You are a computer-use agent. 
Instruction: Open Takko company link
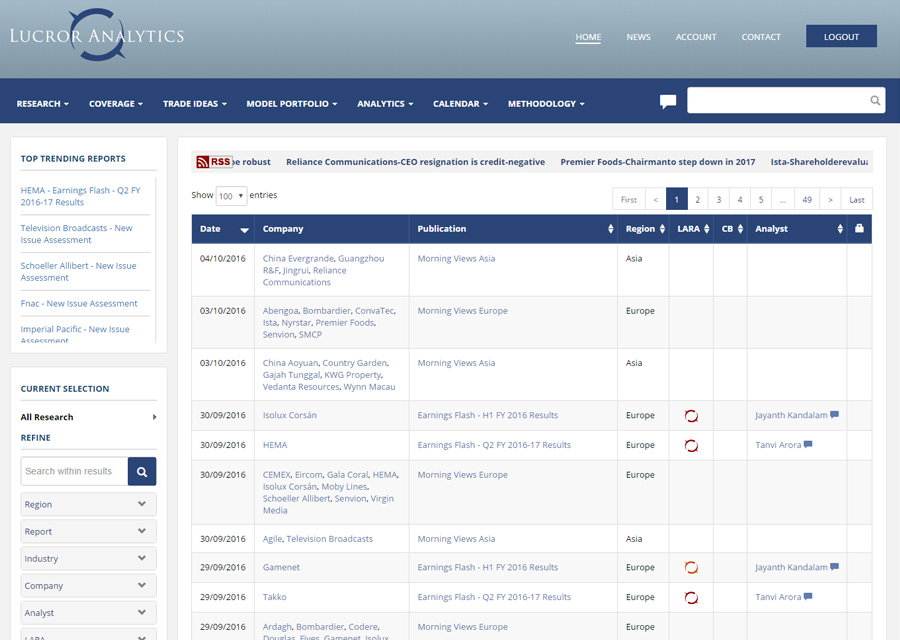(x=274, y=598)
